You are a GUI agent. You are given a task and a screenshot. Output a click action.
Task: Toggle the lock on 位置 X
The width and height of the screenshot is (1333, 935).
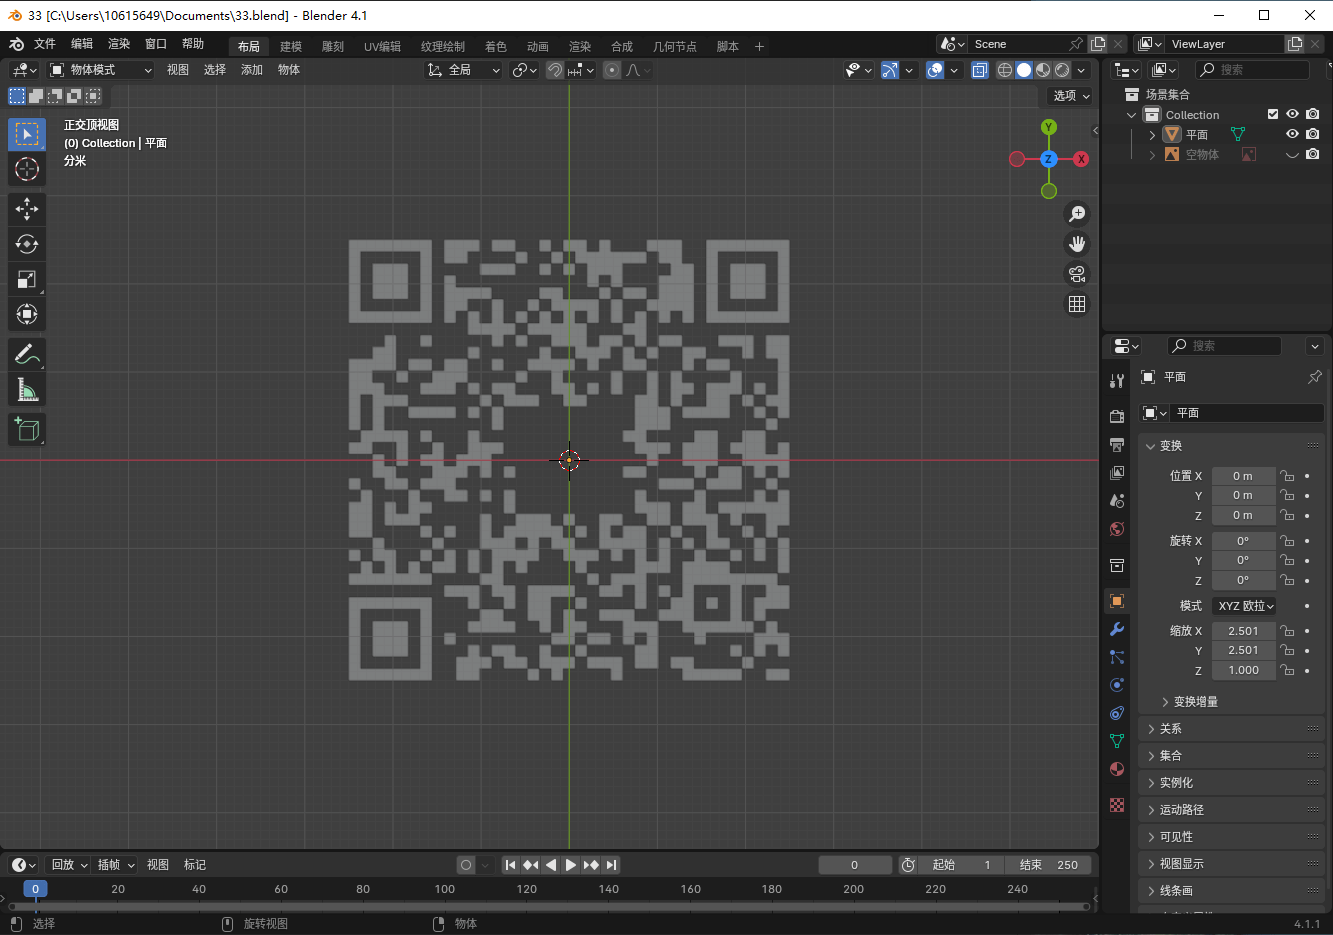point(1288,476)
